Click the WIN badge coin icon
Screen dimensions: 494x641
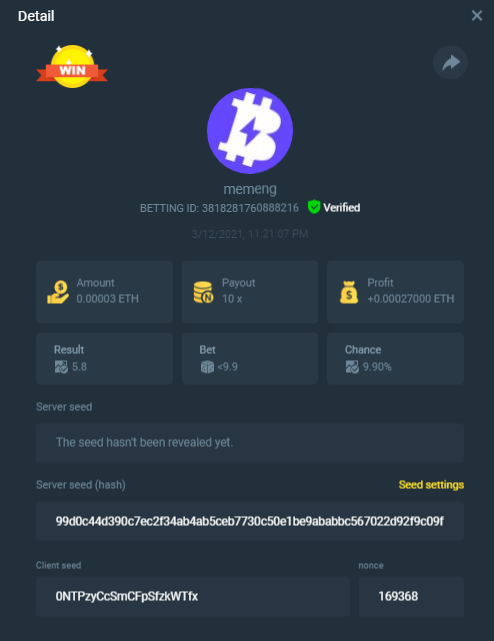coord(72,66)
